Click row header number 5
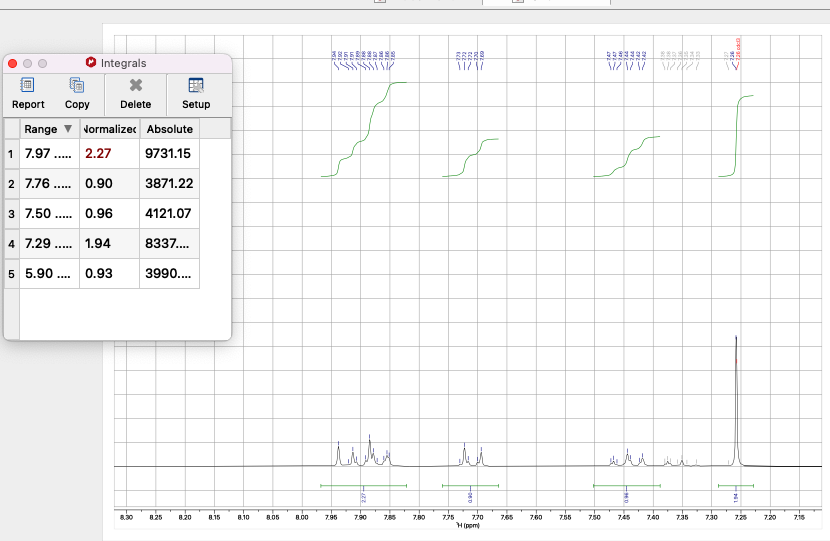 [x=11, y=274]
